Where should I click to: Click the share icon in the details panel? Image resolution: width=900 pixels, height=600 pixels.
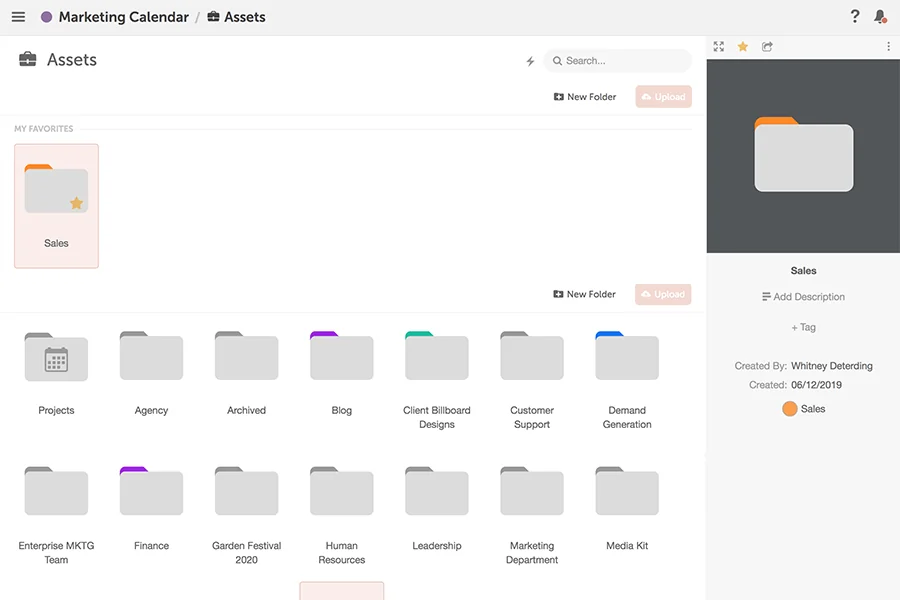click(x=767, y=46)
